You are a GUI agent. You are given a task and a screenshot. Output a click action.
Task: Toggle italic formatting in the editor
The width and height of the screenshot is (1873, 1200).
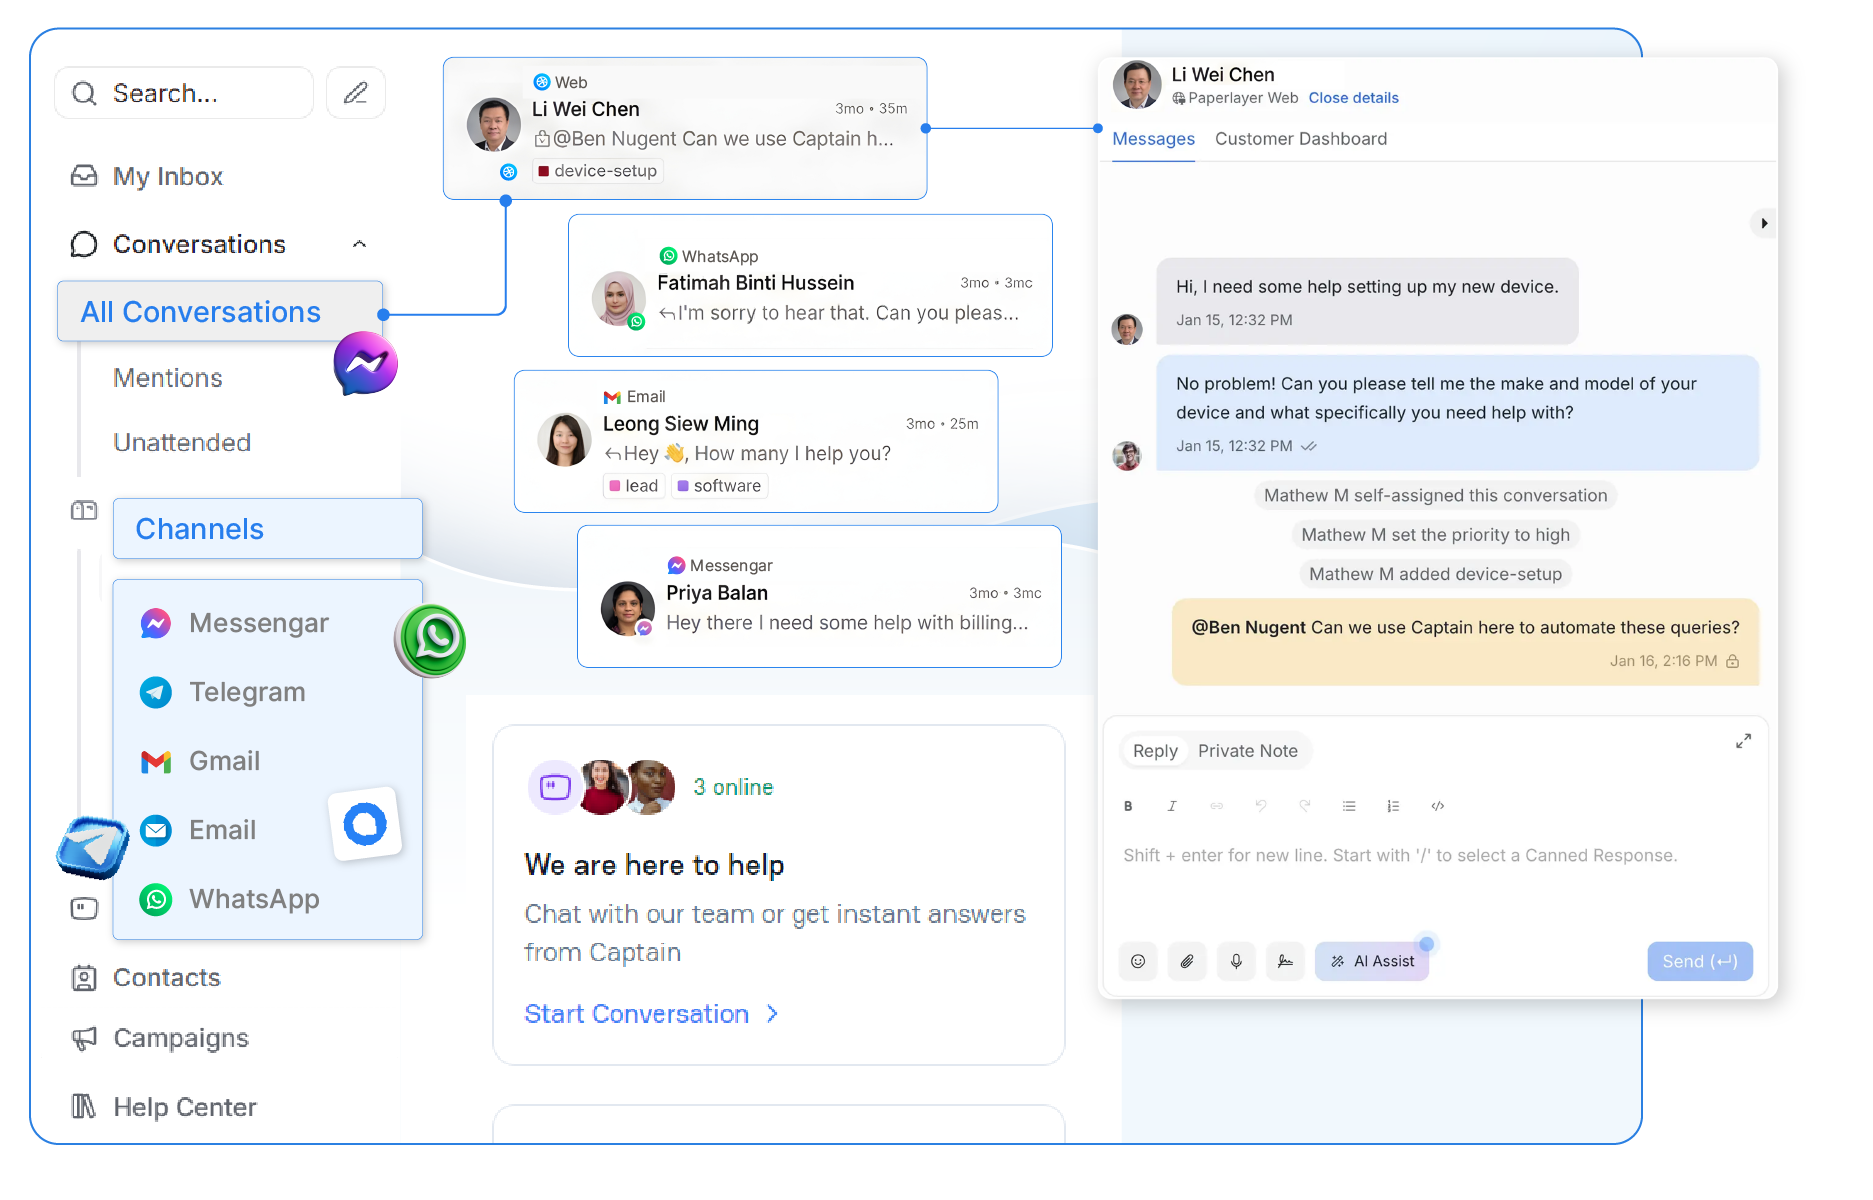pos(1172,806)
